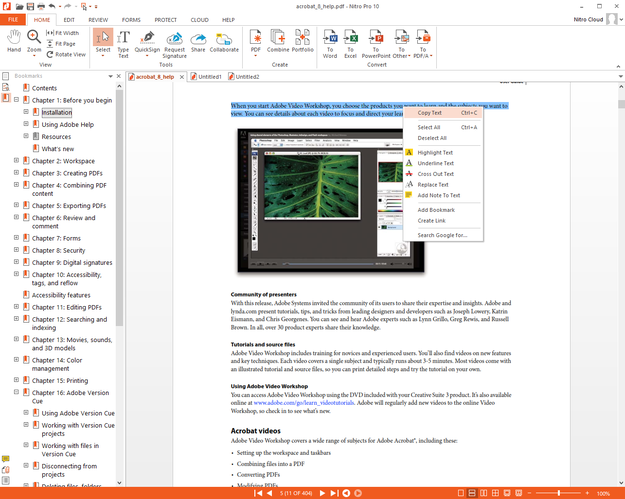Go to the next page
The image size is (625, 499).
tap(322, 493)
